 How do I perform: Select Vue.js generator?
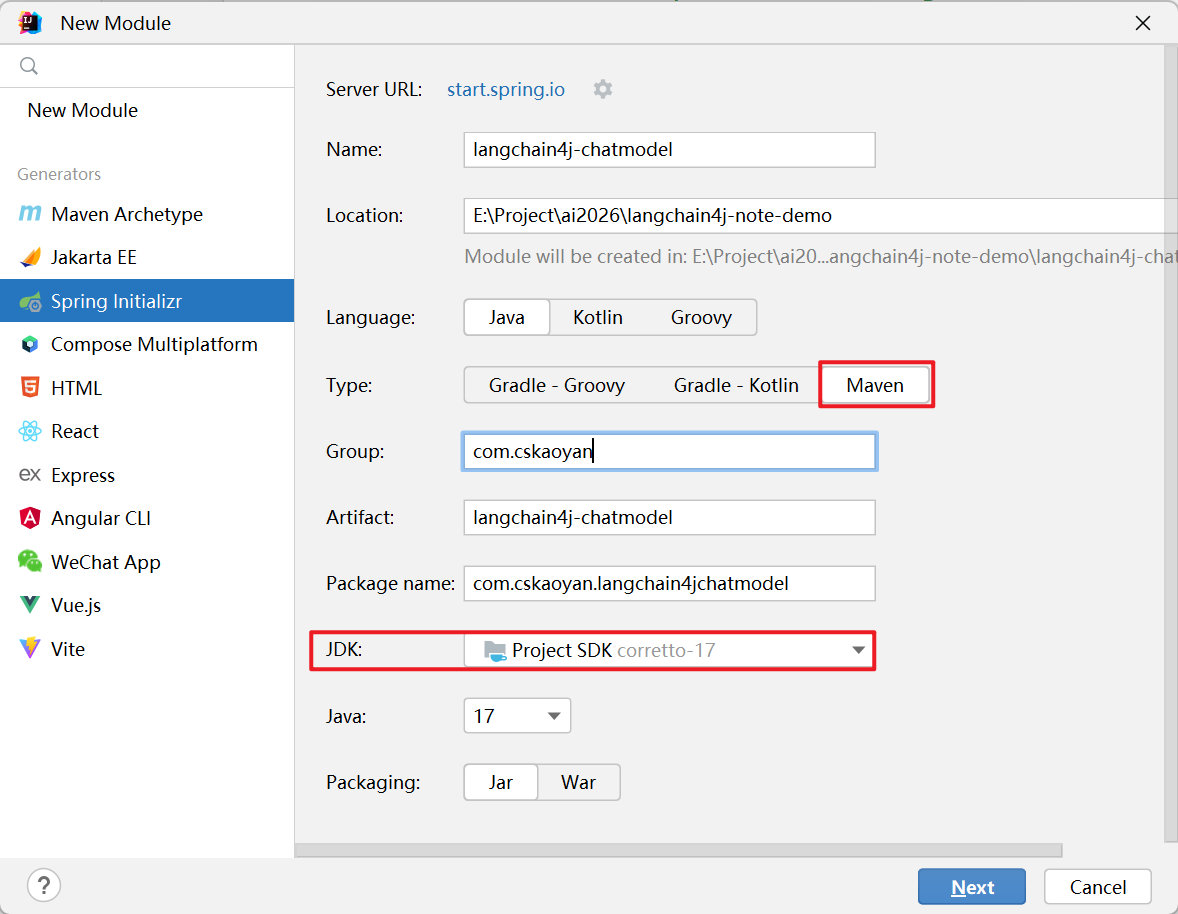tap(147, 605)
